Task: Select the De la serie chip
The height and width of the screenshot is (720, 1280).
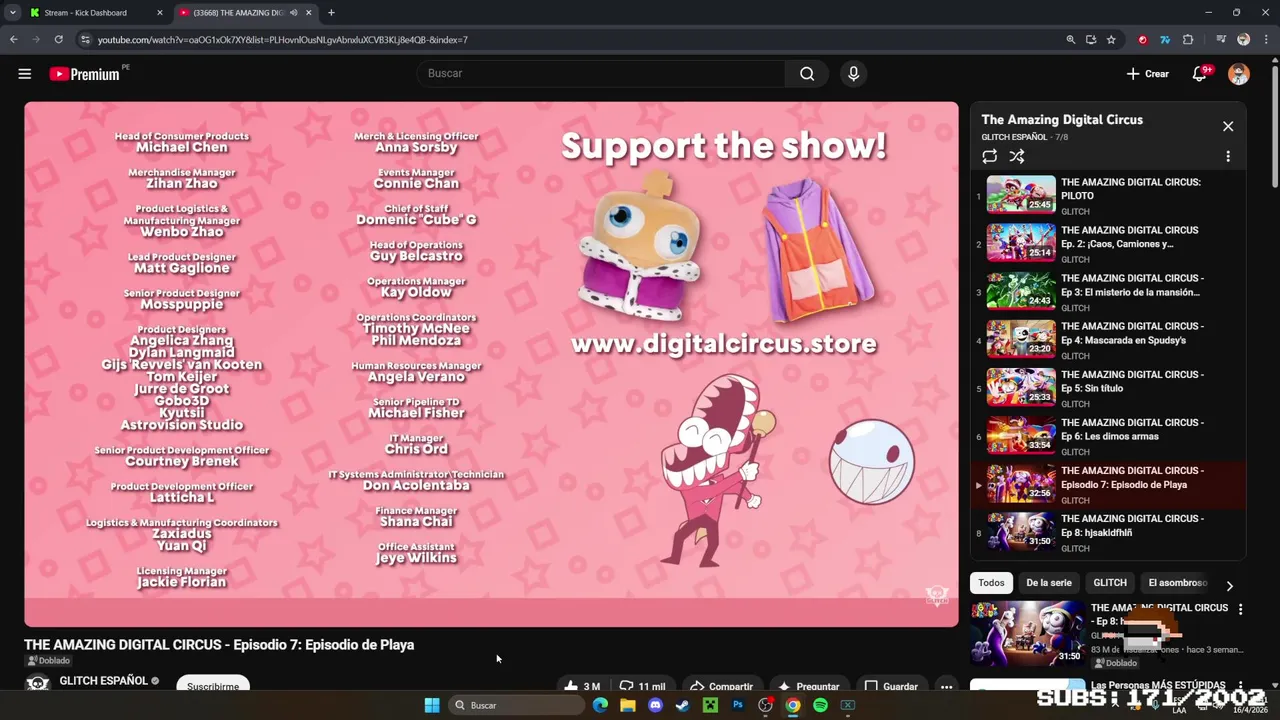Action: pos(1048,583)
